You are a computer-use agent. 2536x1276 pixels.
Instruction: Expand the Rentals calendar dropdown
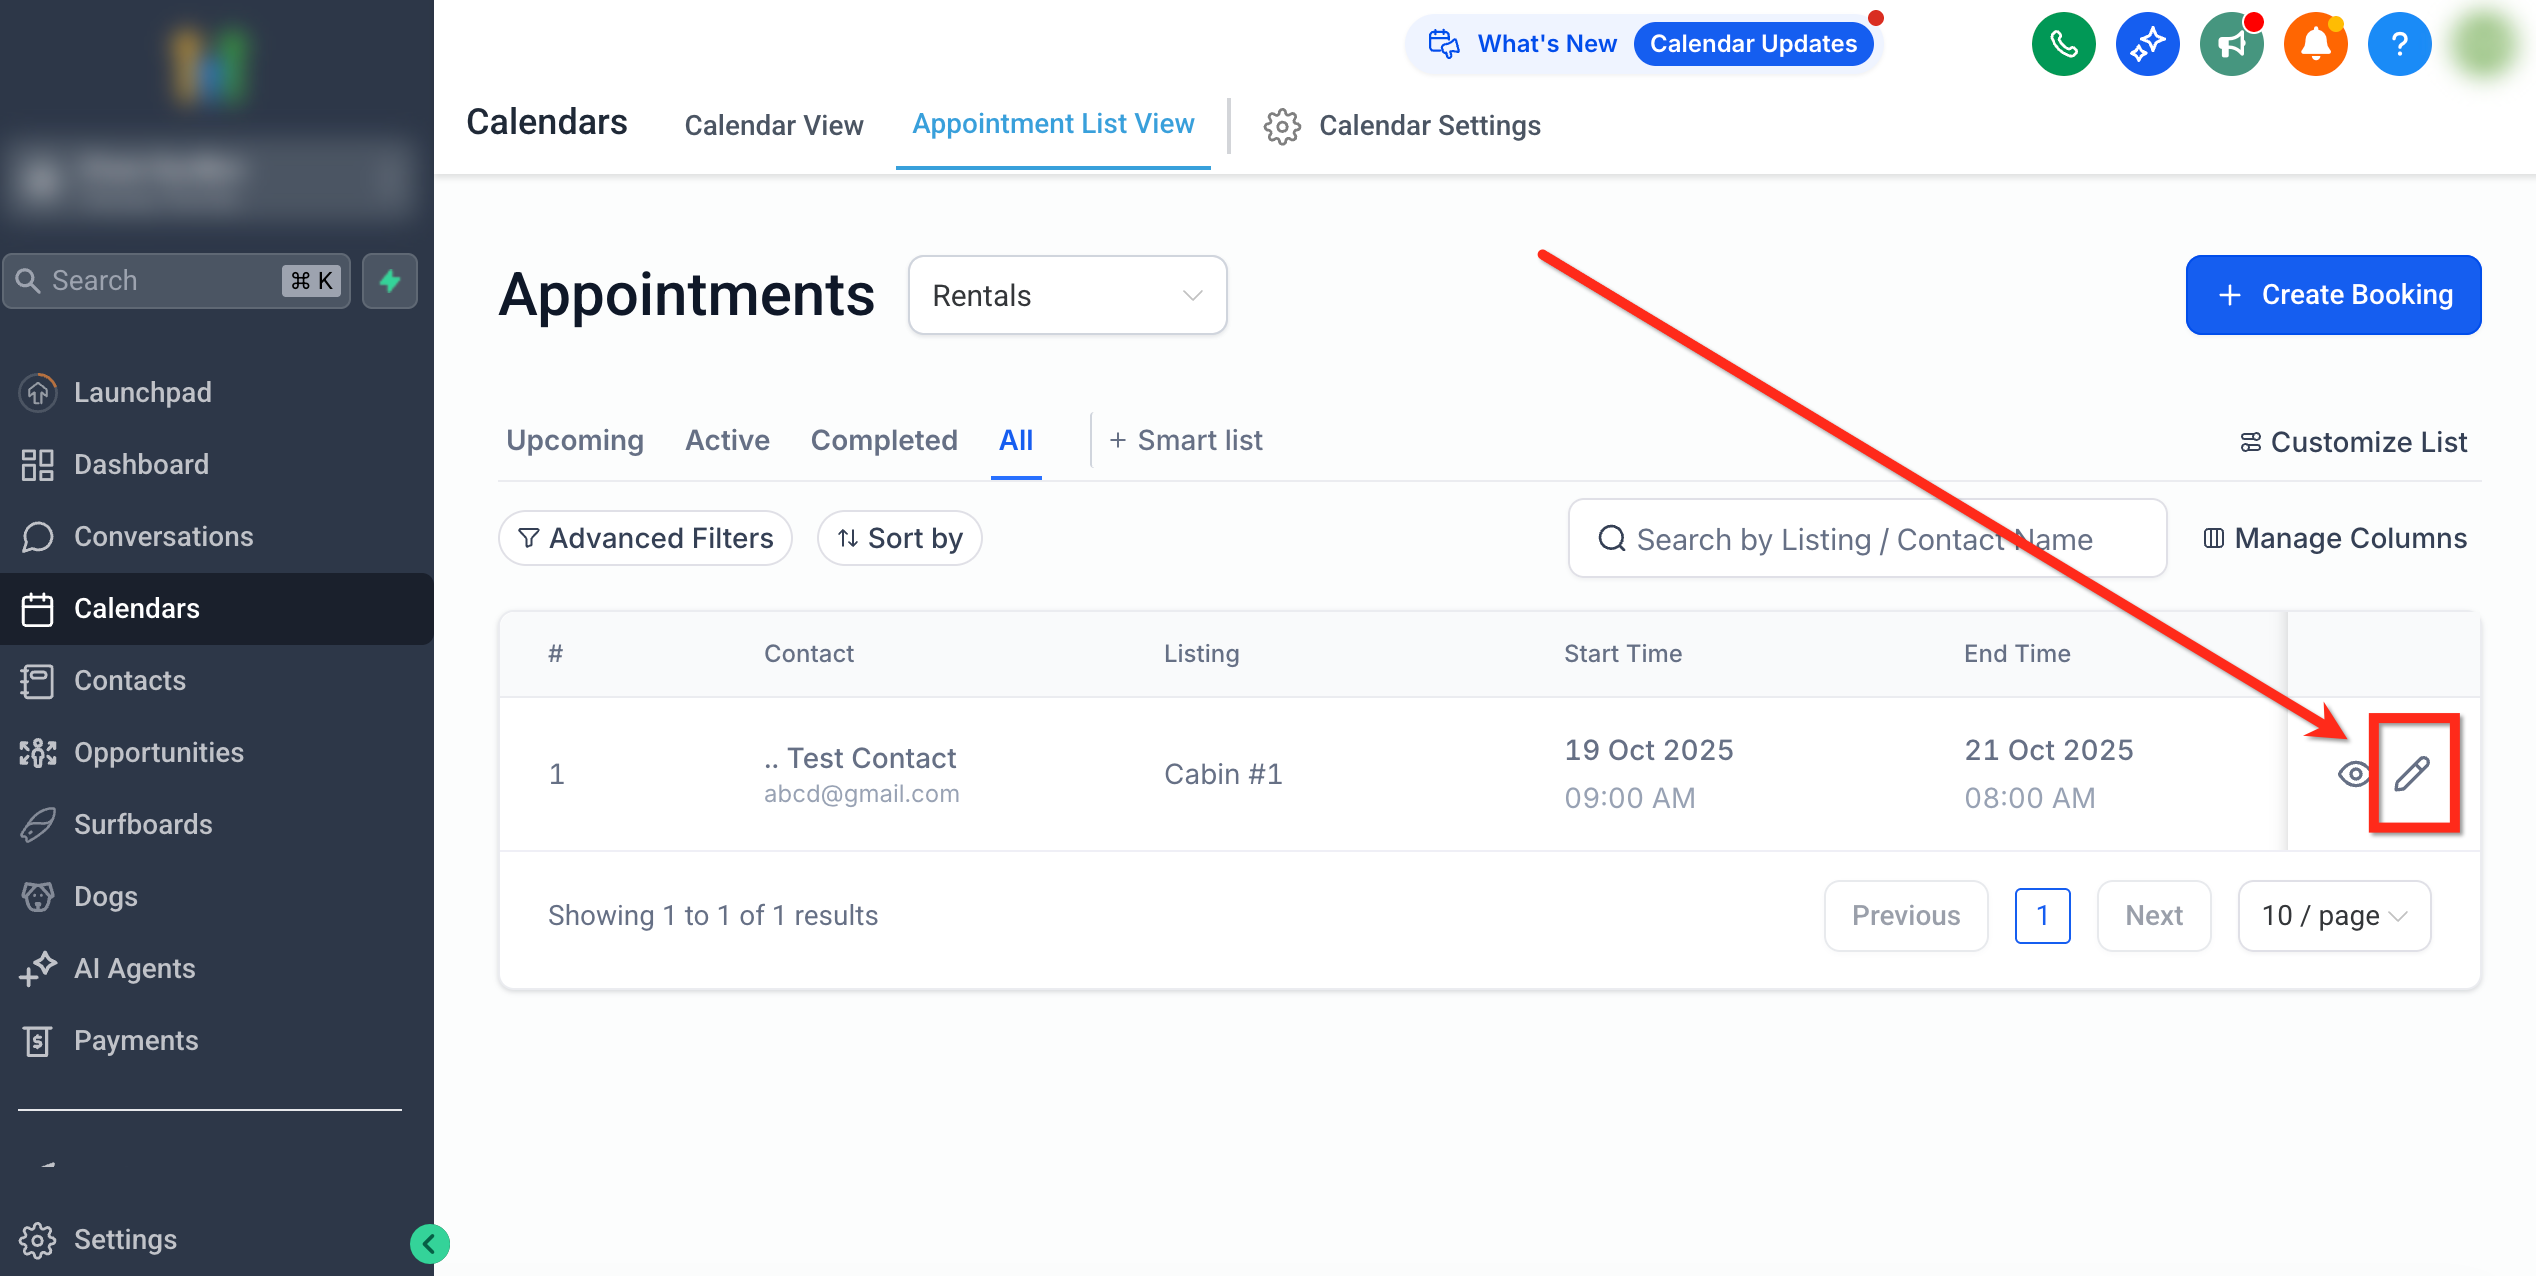(x=1067, y=295)
